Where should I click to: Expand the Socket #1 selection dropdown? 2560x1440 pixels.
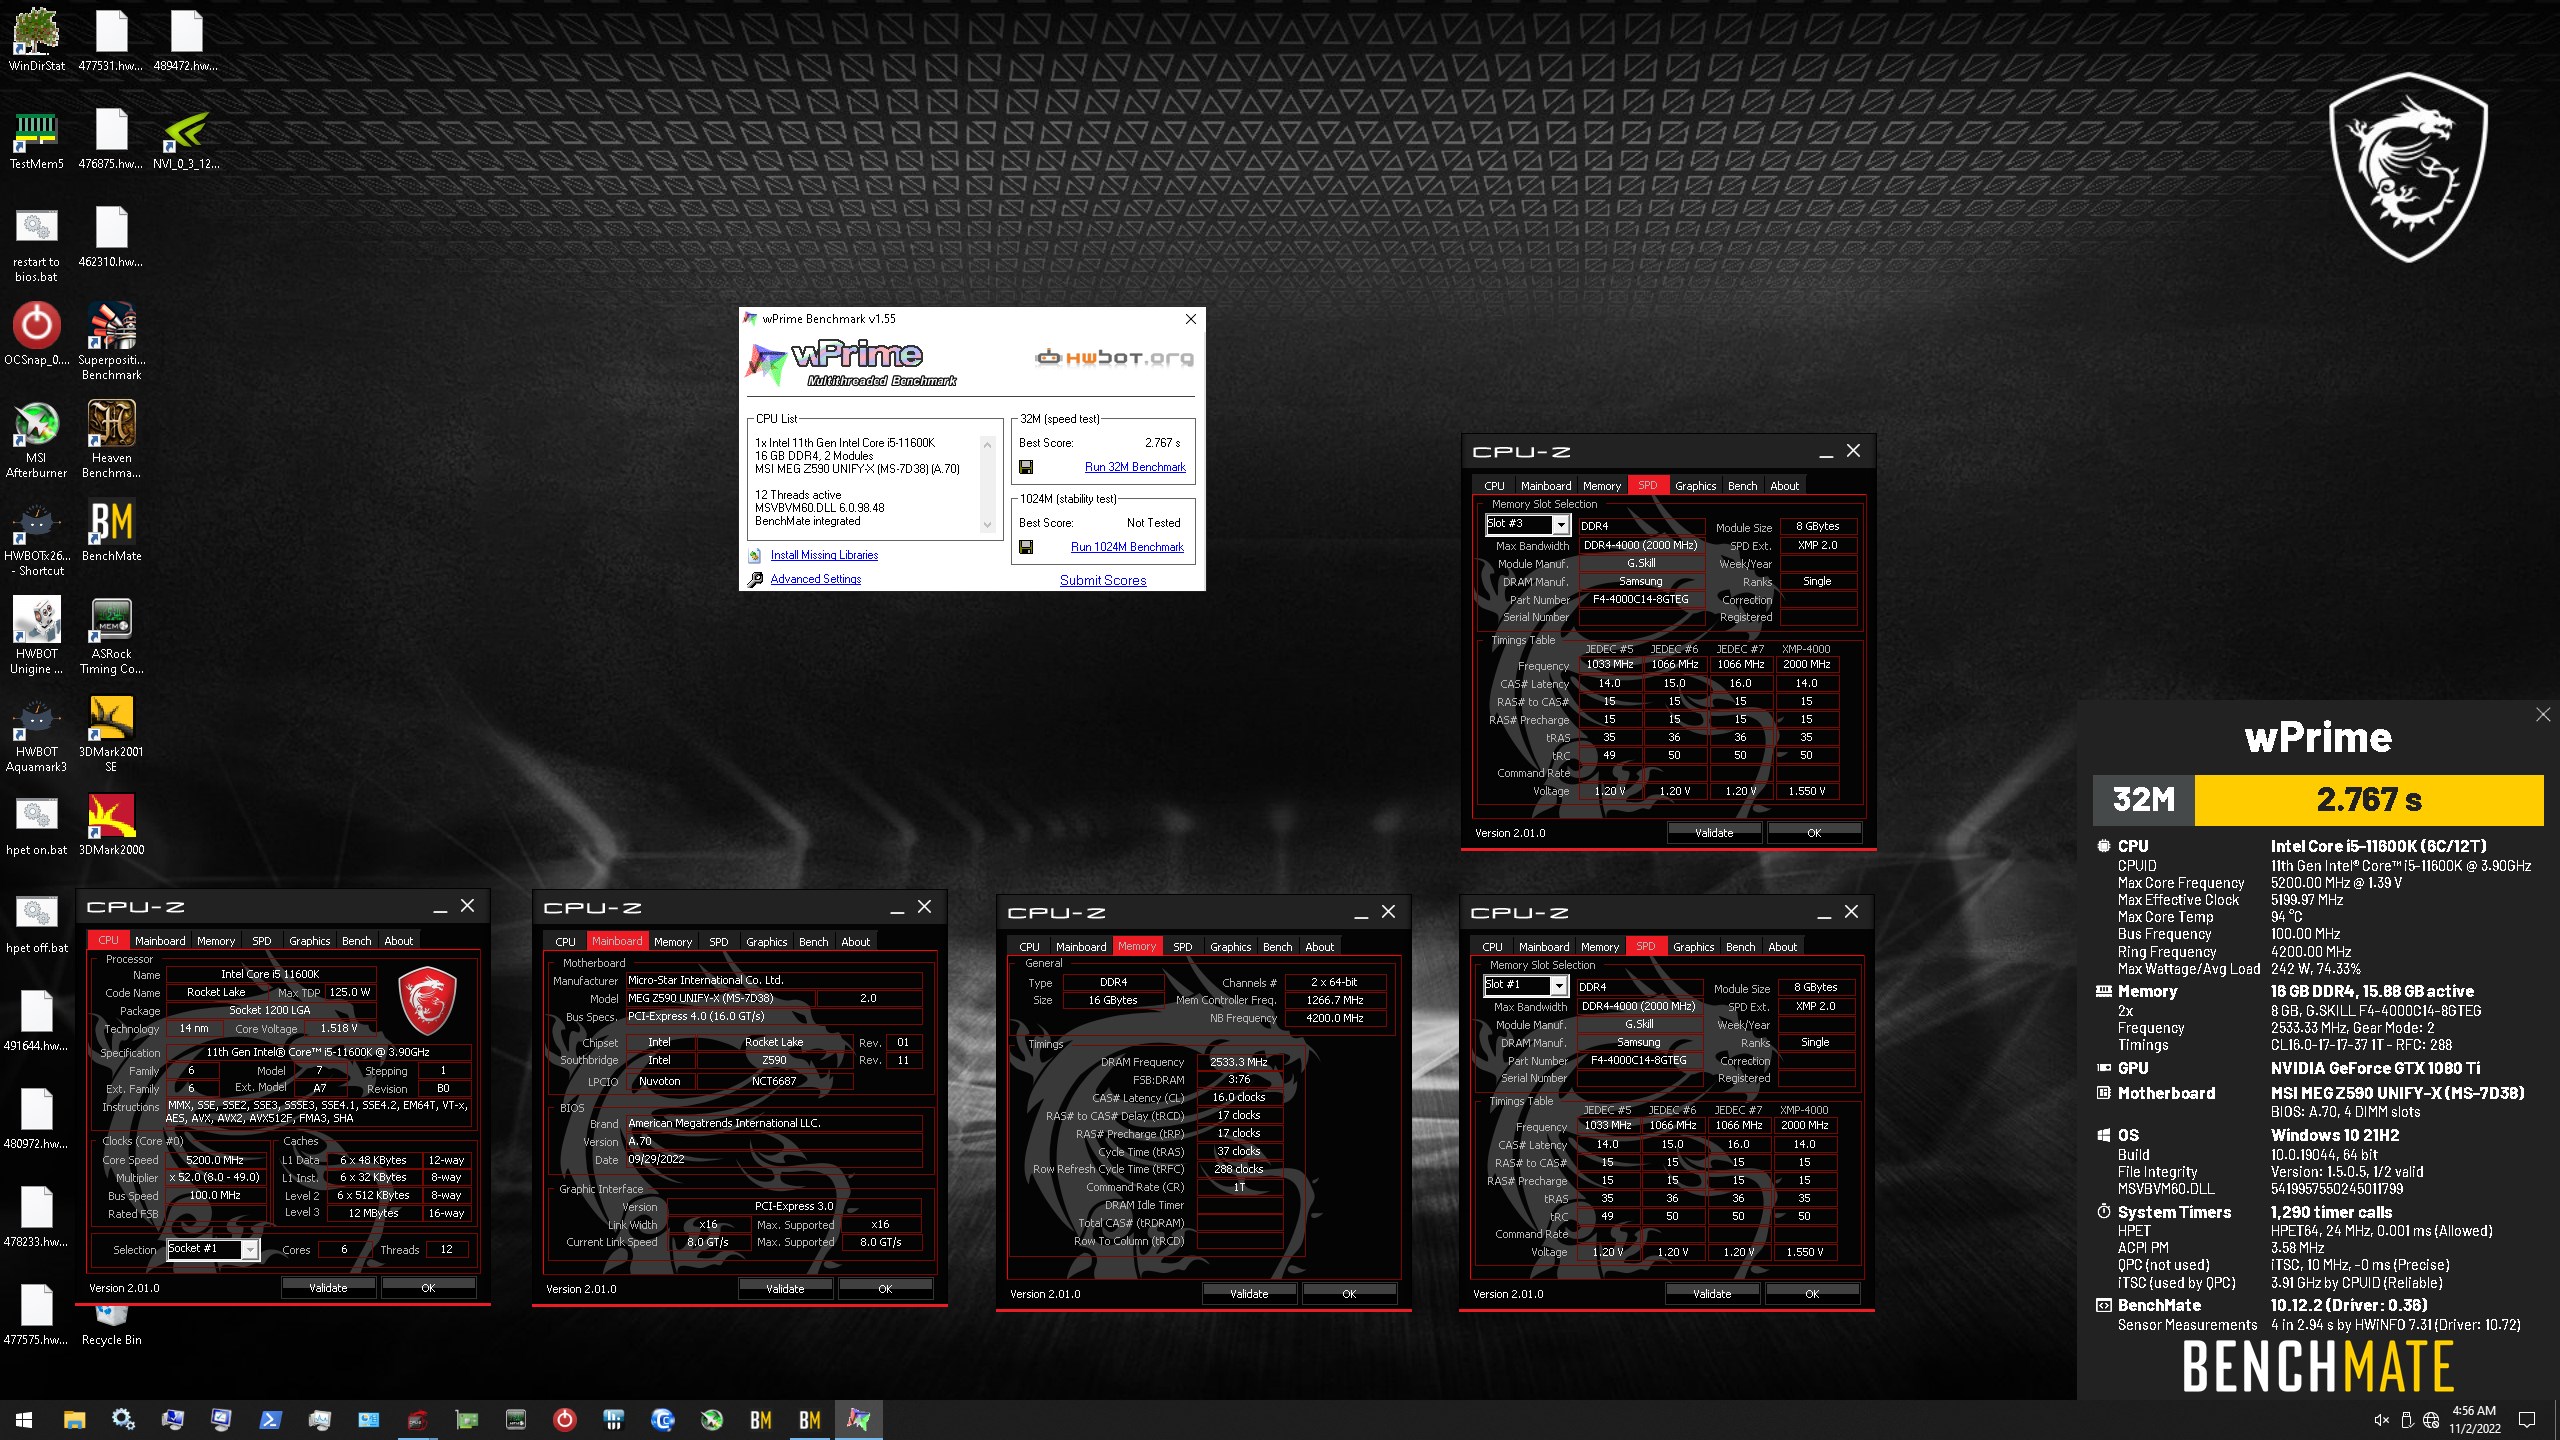pos(250,1250)
